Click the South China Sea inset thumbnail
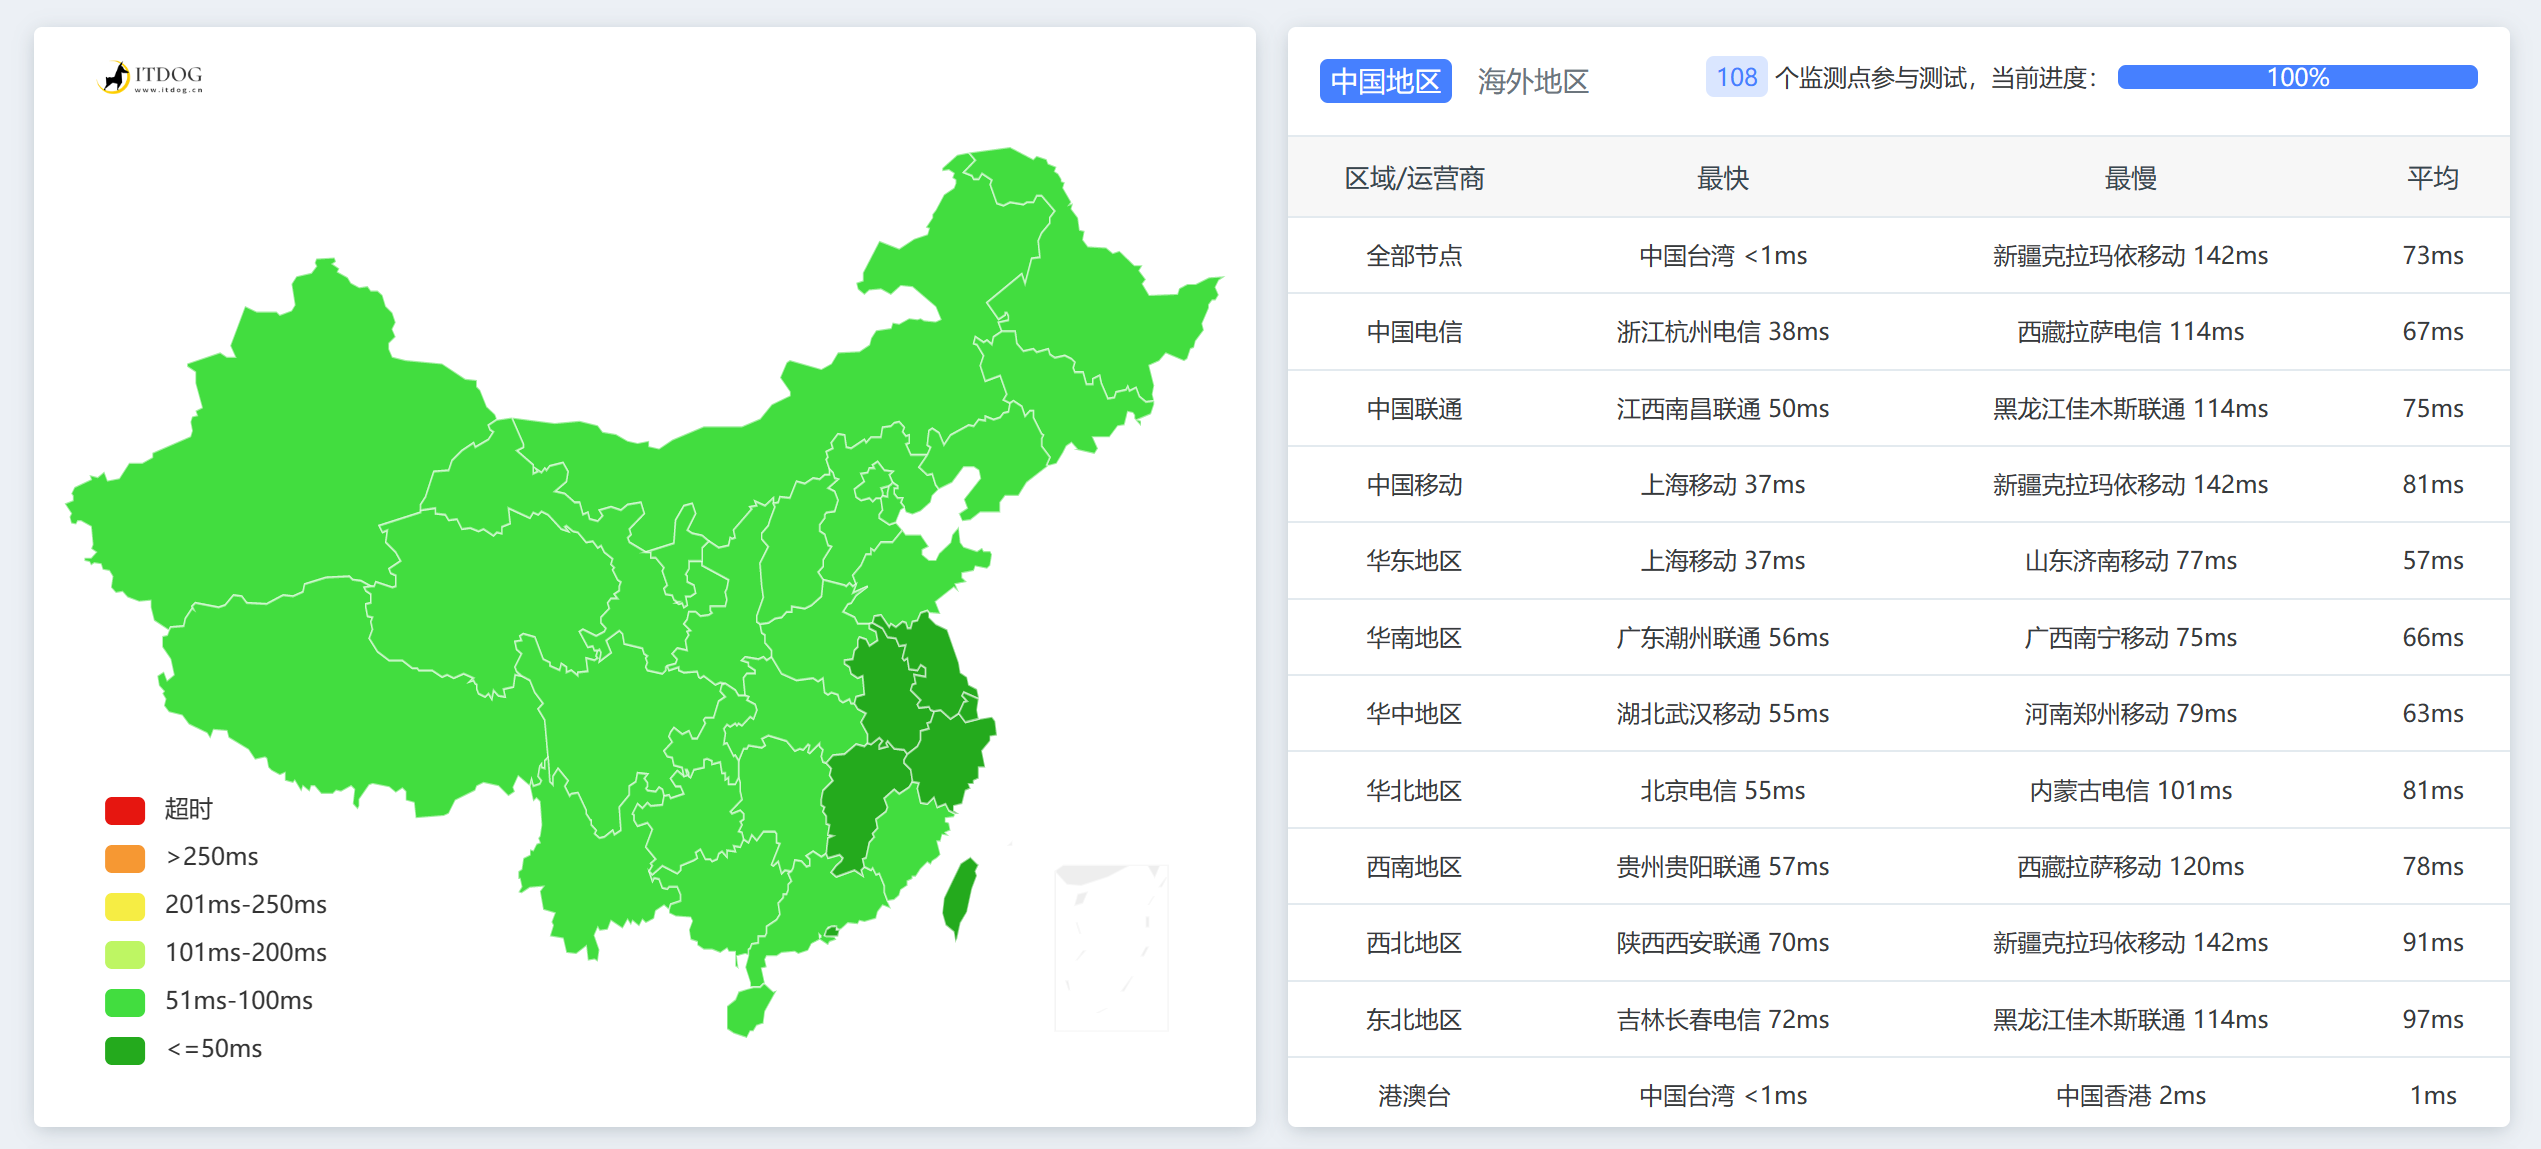This screenshot has width=2541, height=1149. 1111,947
